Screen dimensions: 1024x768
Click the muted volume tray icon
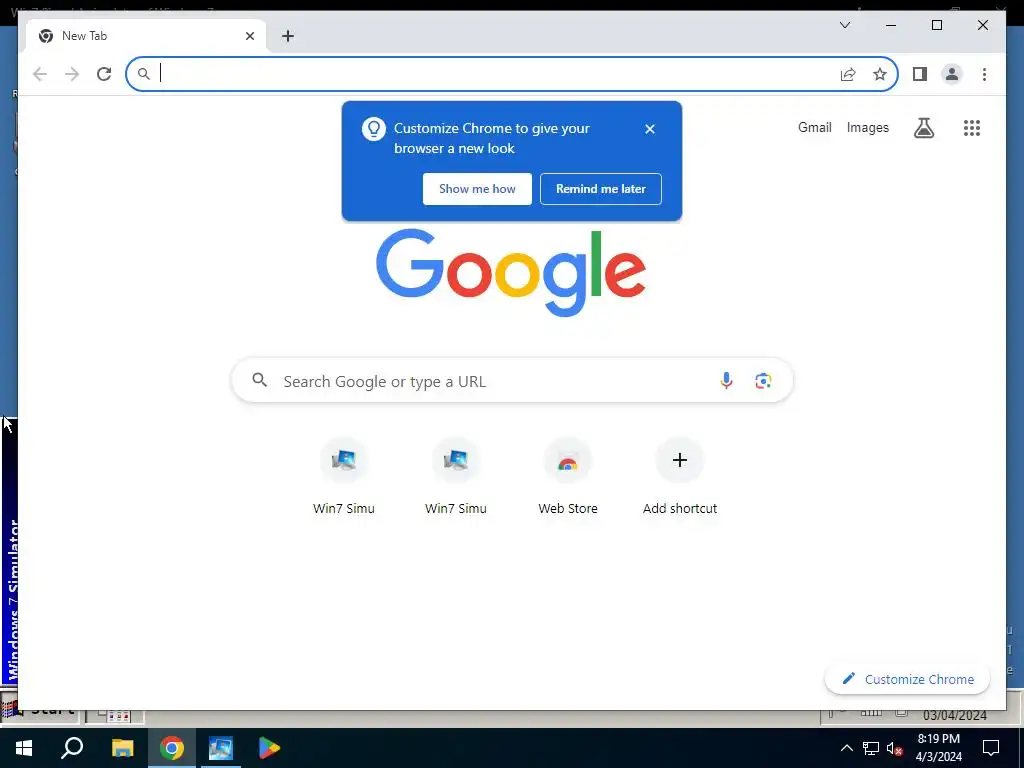pos(895,748)
